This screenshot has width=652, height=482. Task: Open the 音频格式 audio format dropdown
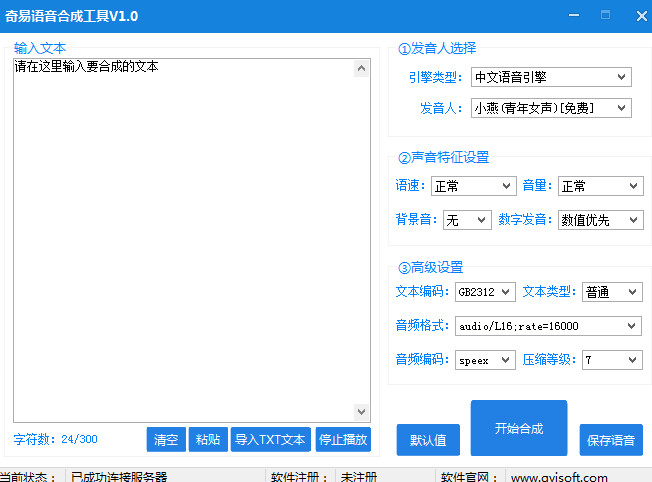(x=548, y=326)
